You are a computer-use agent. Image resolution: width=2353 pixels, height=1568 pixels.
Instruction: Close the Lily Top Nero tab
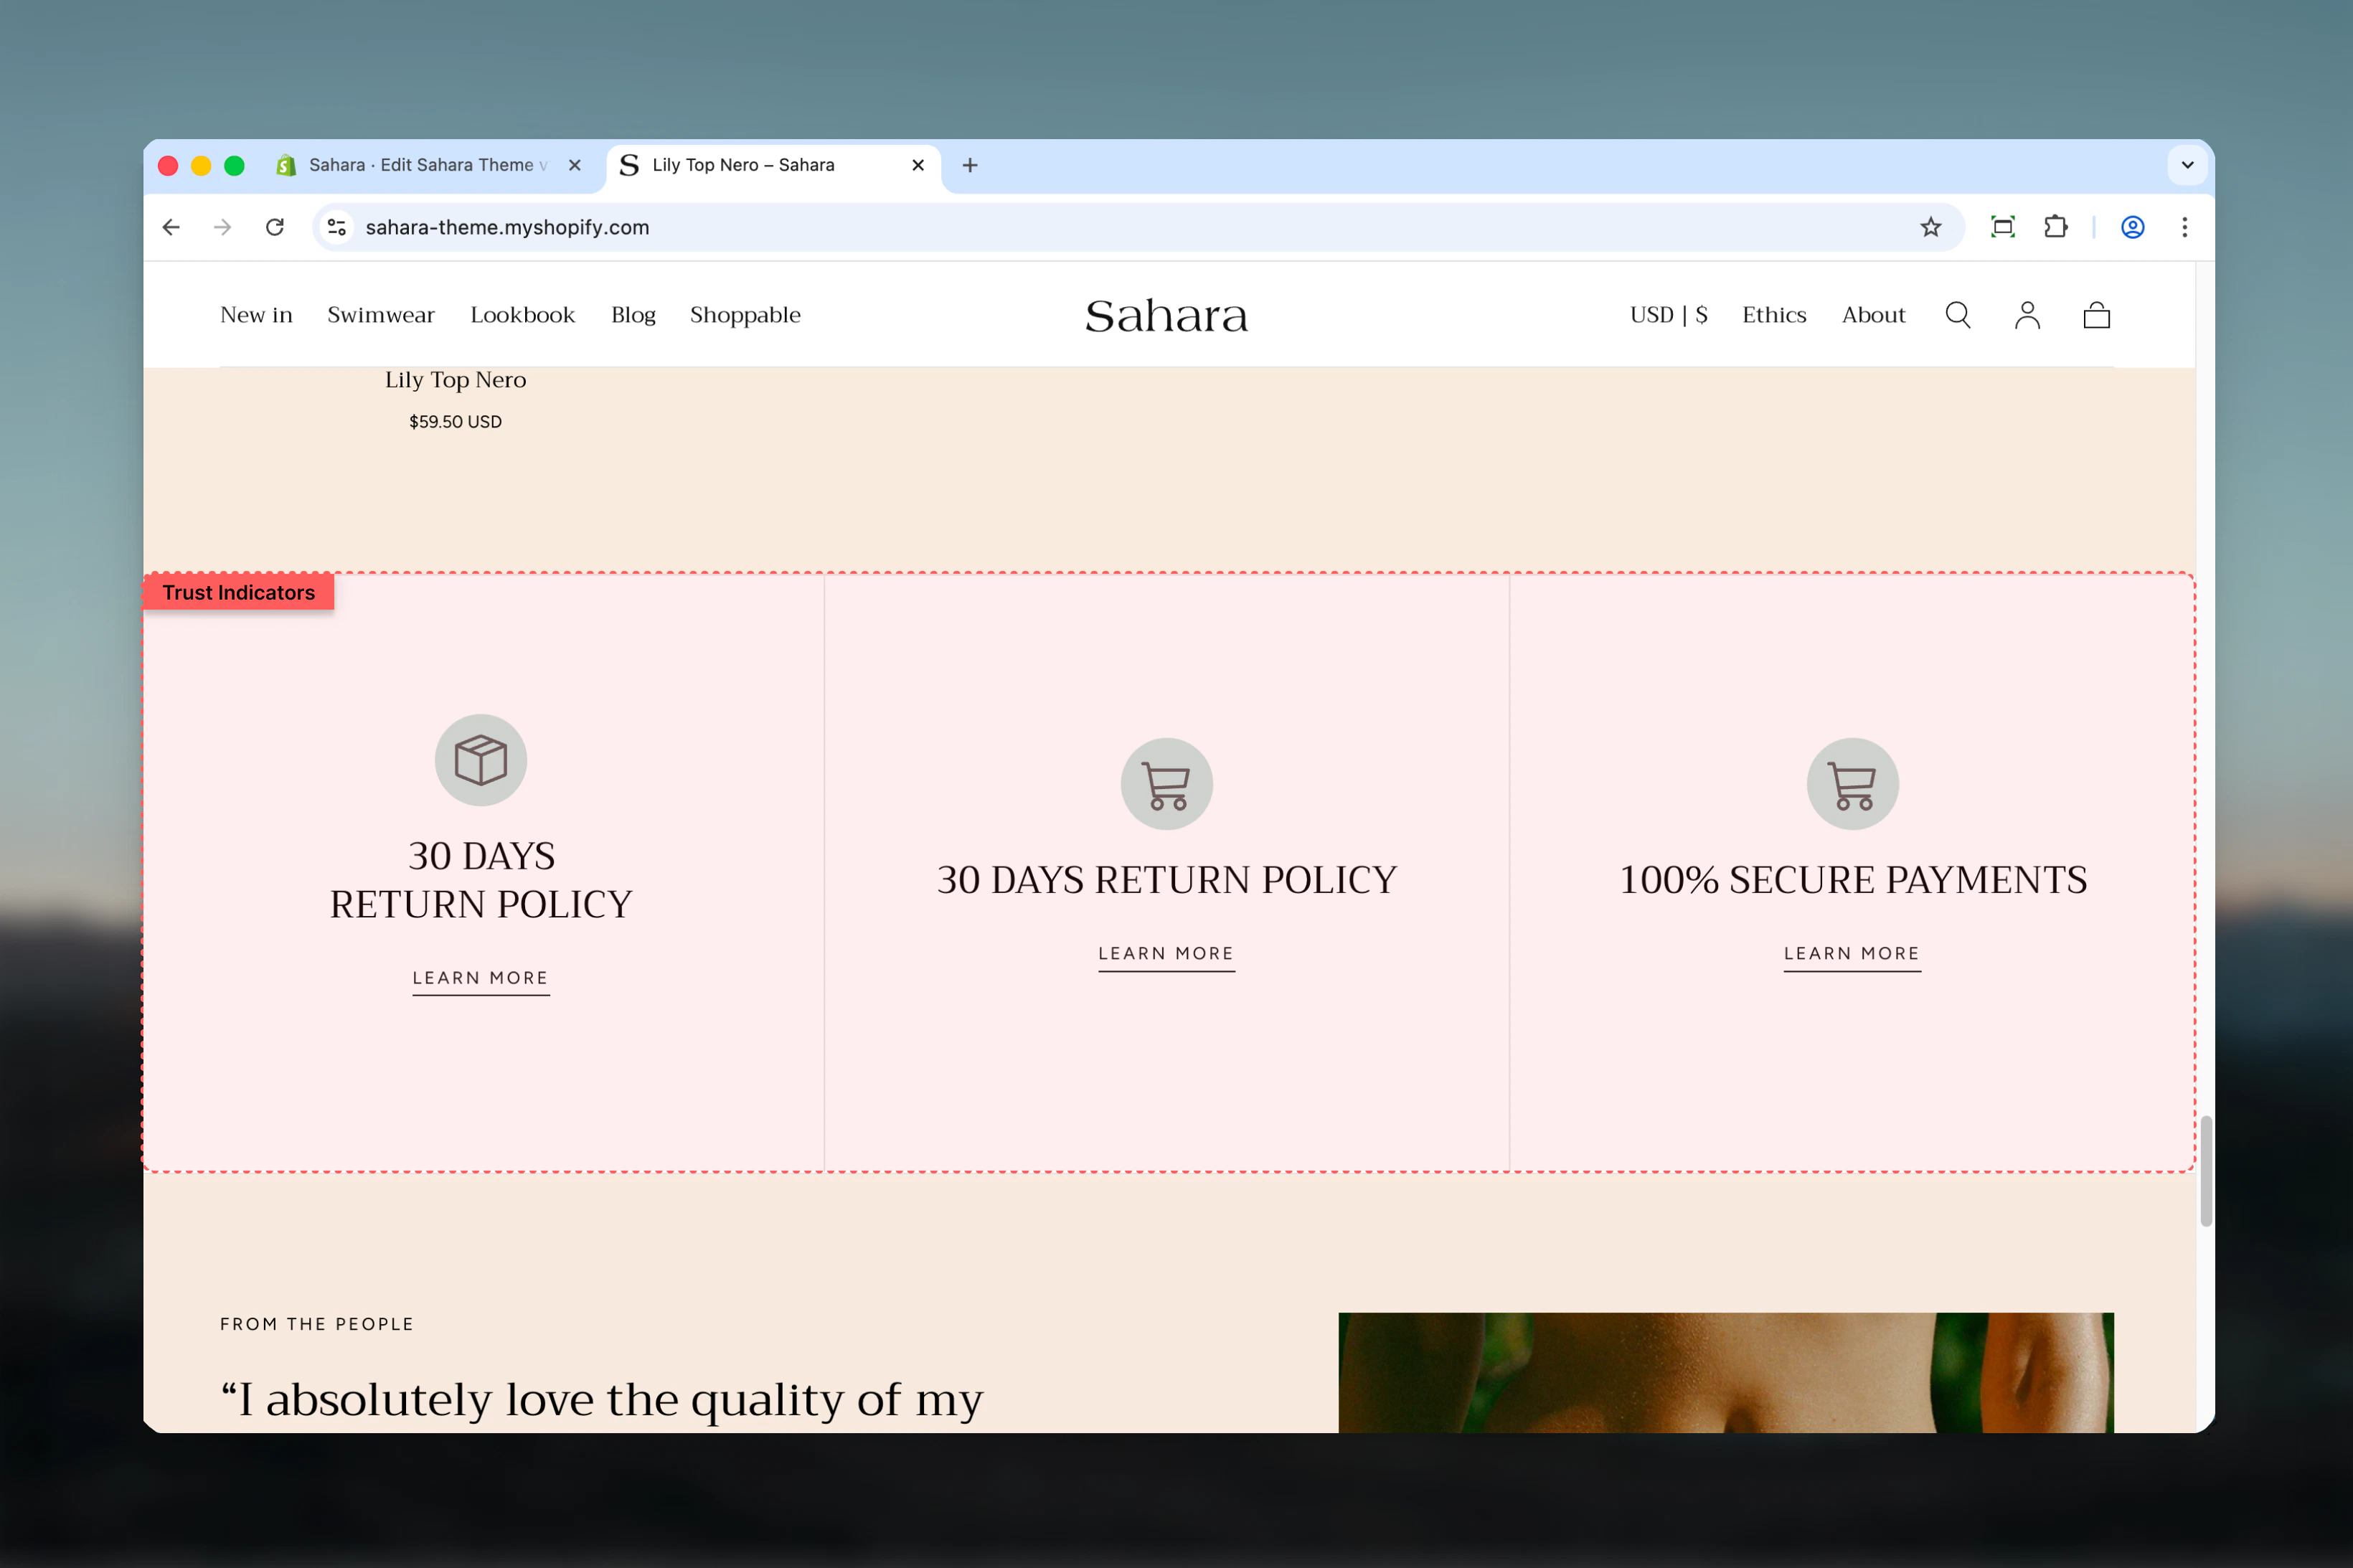(918, 165)
